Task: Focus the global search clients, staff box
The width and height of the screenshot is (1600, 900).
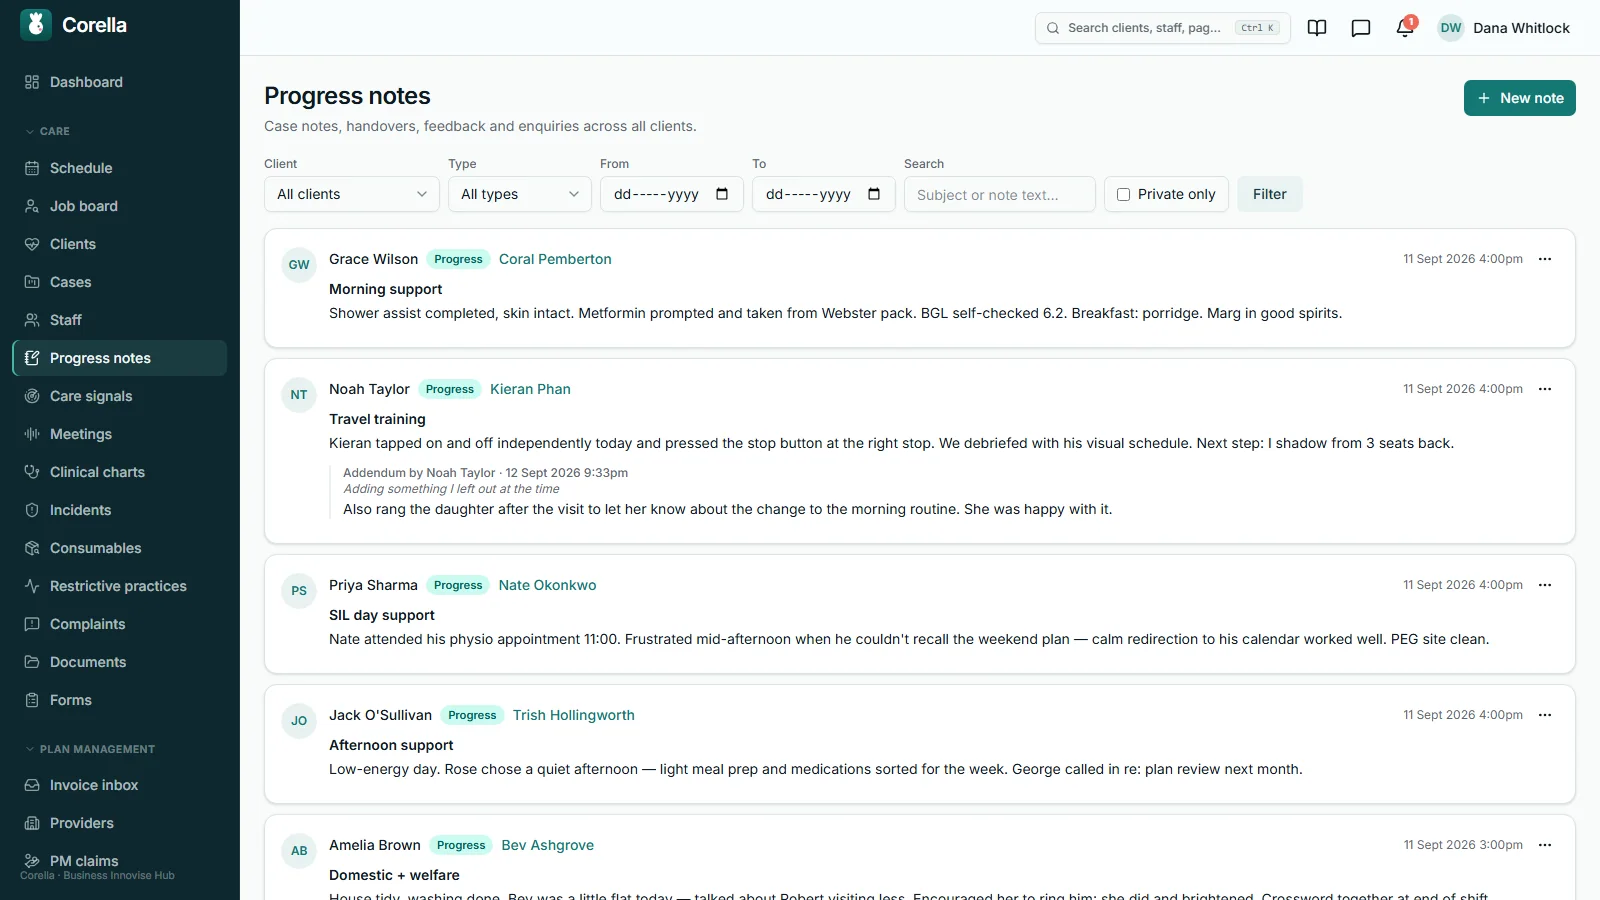Action: click(x=1162, y=28)
